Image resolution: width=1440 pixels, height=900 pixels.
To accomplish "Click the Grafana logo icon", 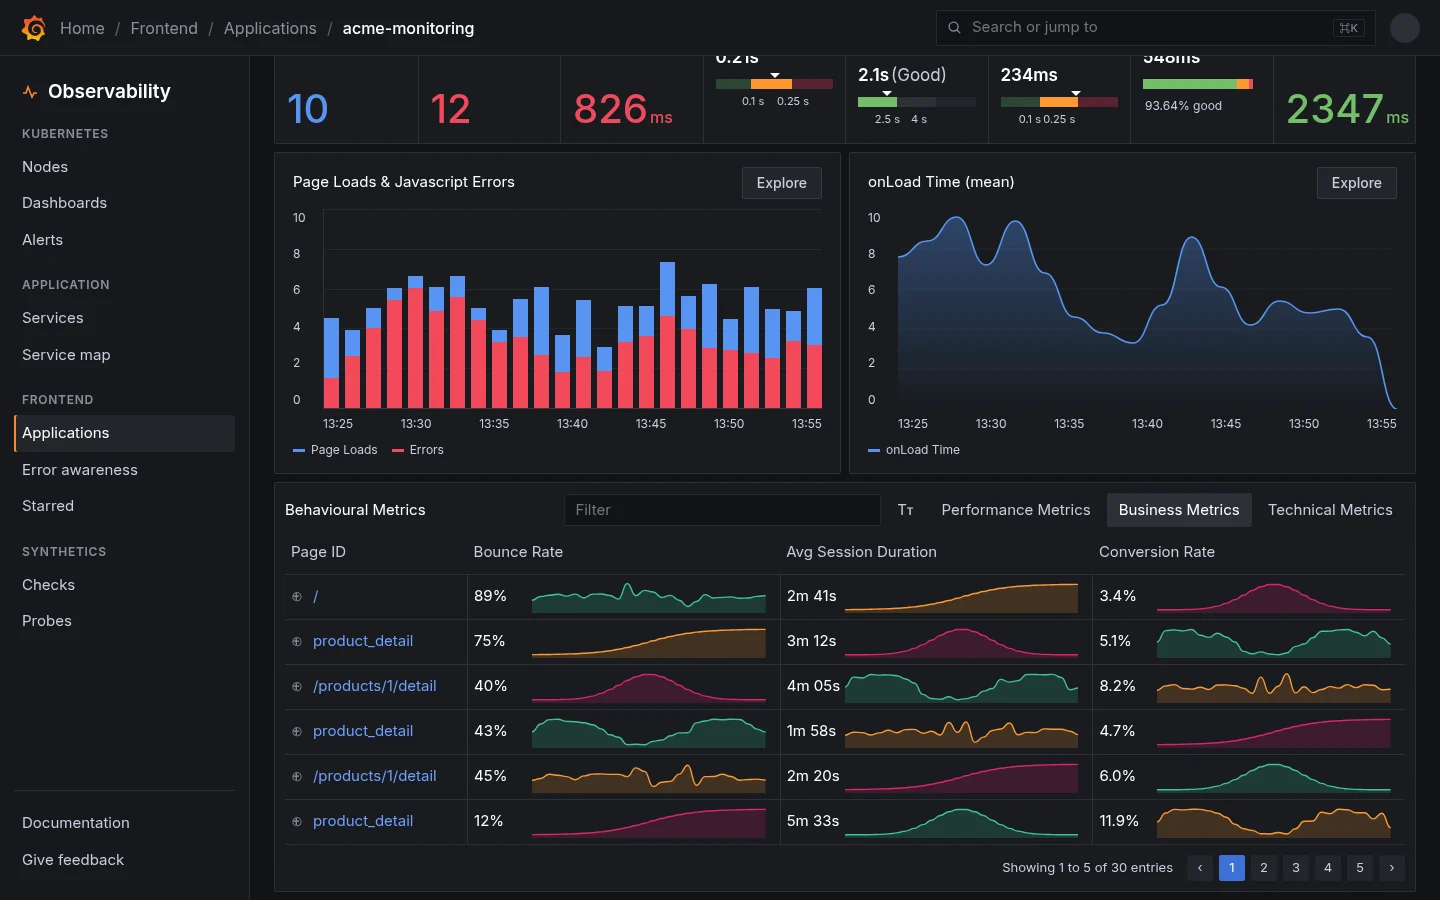I will point(33,28).
